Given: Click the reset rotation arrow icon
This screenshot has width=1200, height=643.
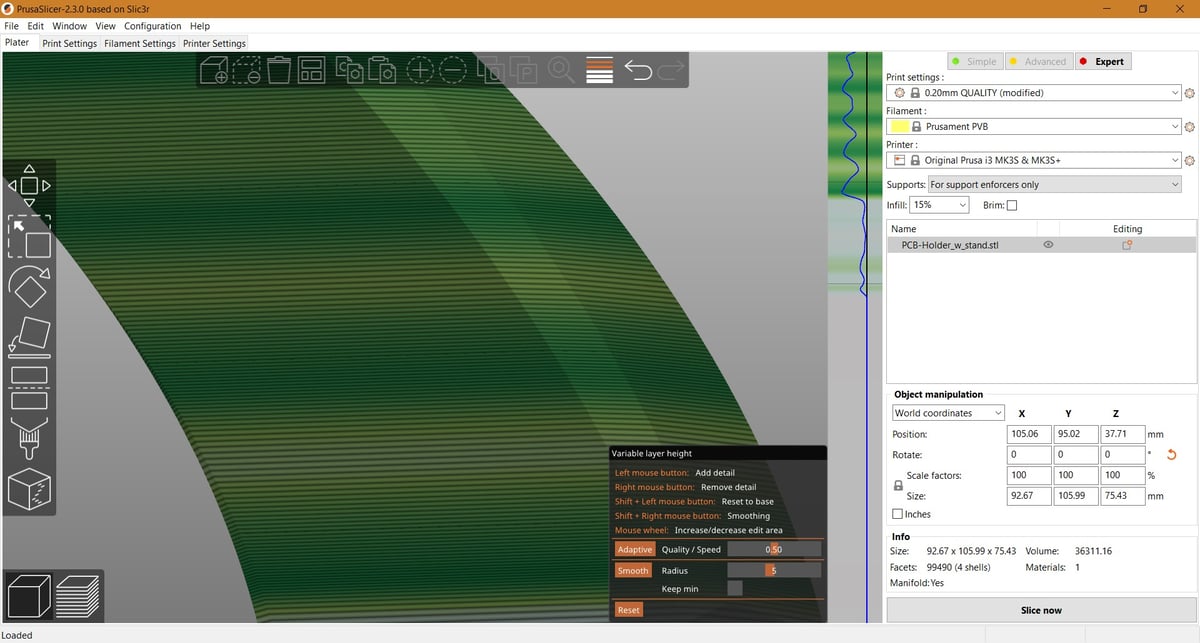Looking at the screenshot, I should 1172,455.
